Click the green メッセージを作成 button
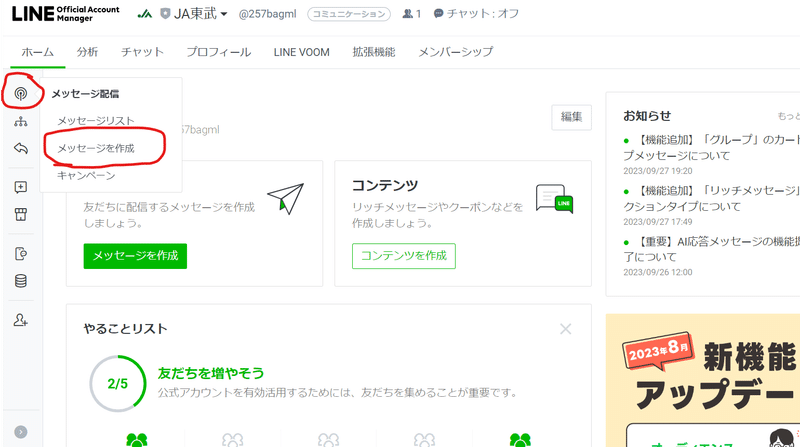Screen dimensions: 800x447 [135, 256]
